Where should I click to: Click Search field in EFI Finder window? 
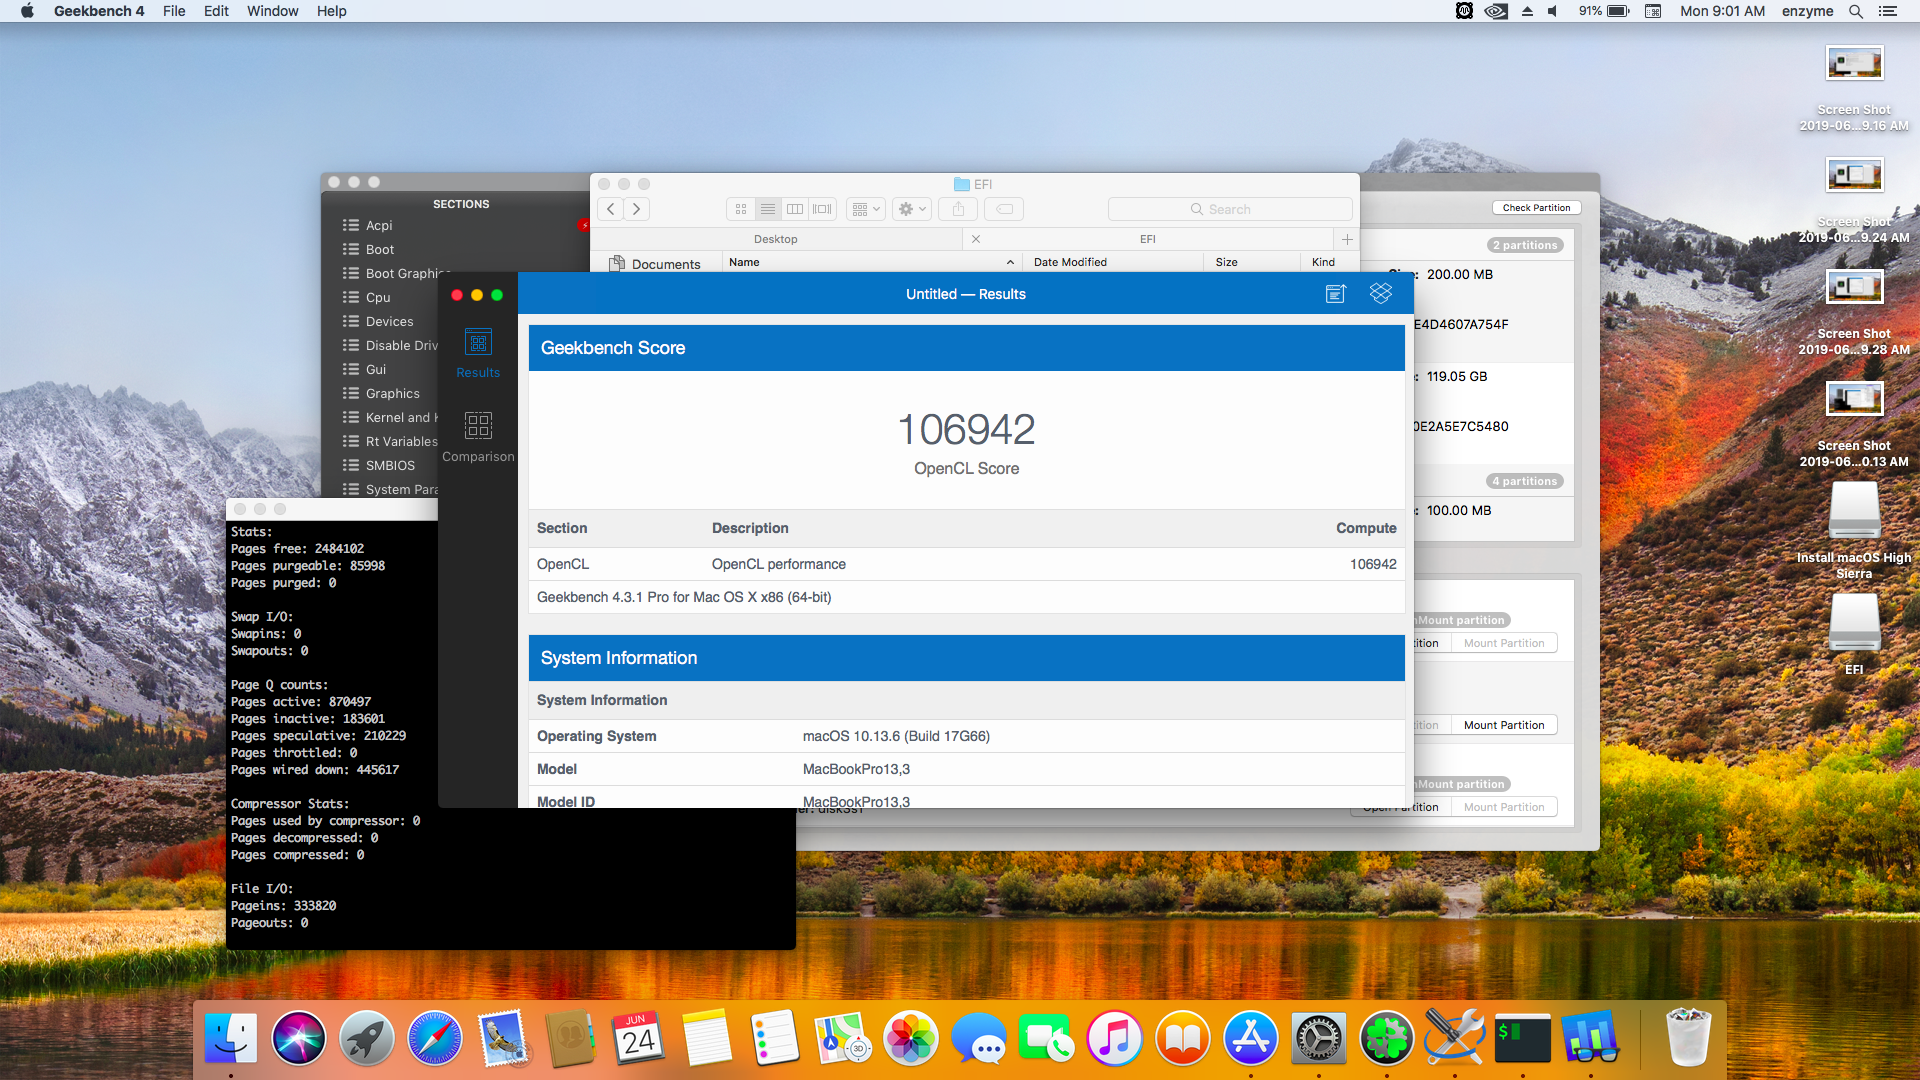click(x=1229, y=208)
